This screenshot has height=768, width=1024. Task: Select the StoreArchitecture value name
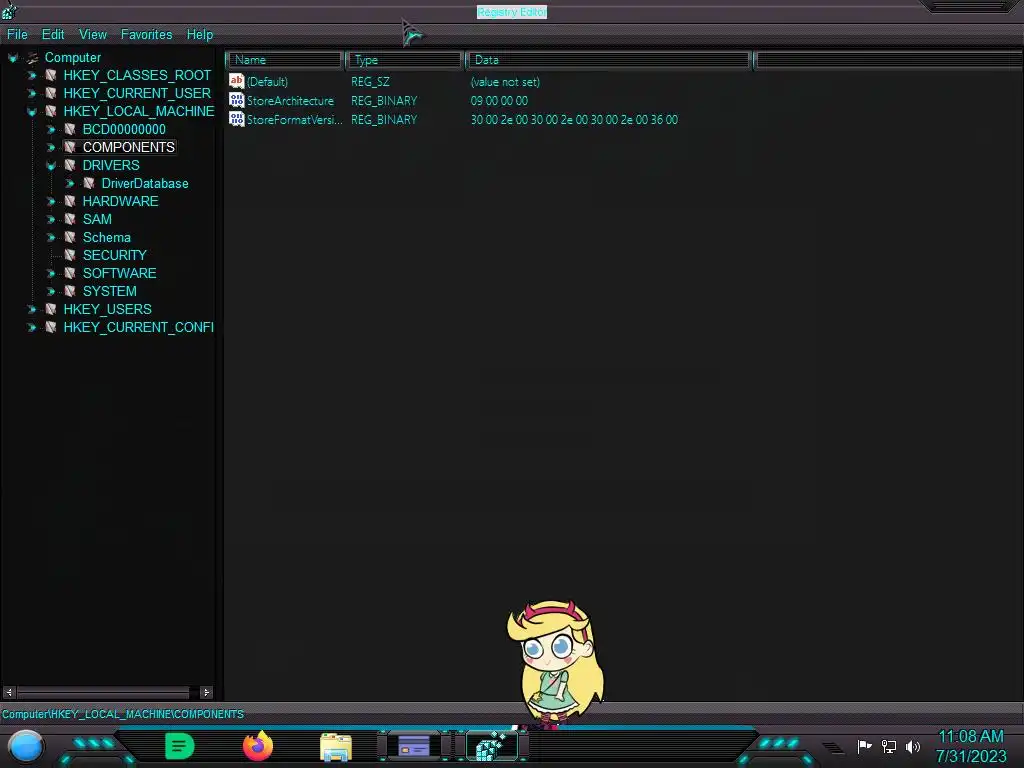click(290, 101)
